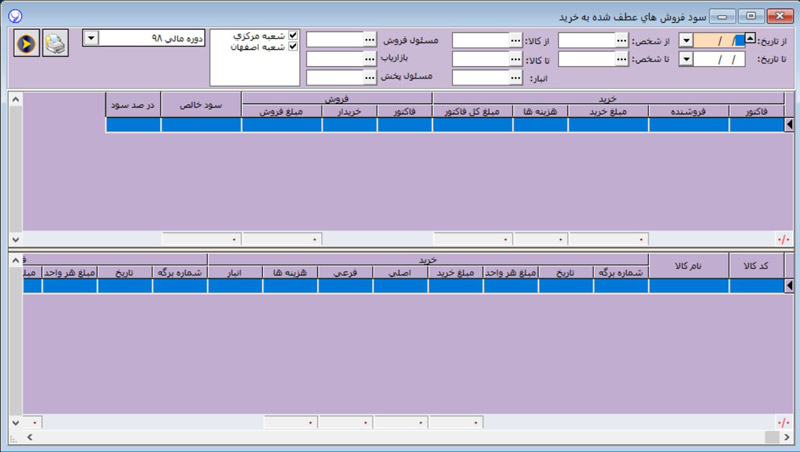Run the report with the yellow arrow button
The height and width of the screenshot is (452, 800).
click(26, 43)
